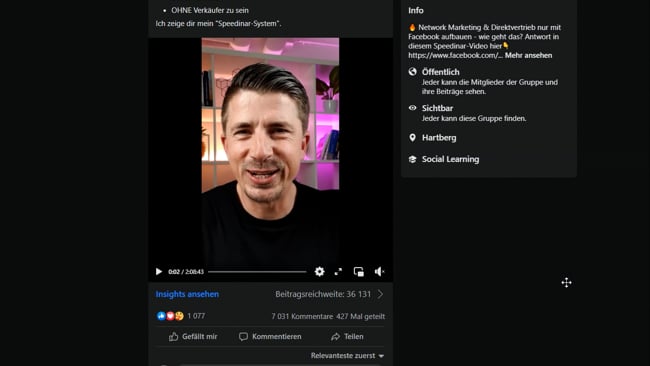Open Insights ansehen link
Viewport: 650px width, 366px height.
pyautogui.click(x=187, y=294)
